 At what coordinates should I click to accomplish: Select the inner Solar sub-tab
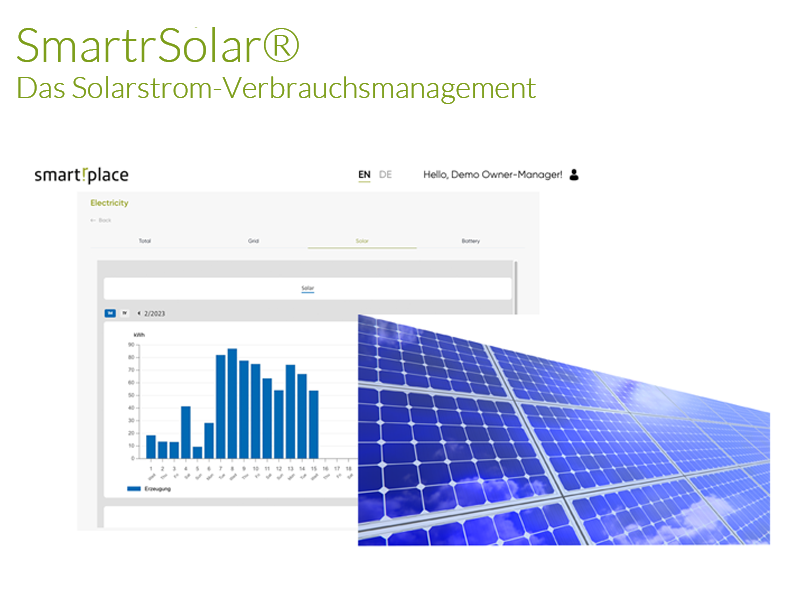coord(308,288)
